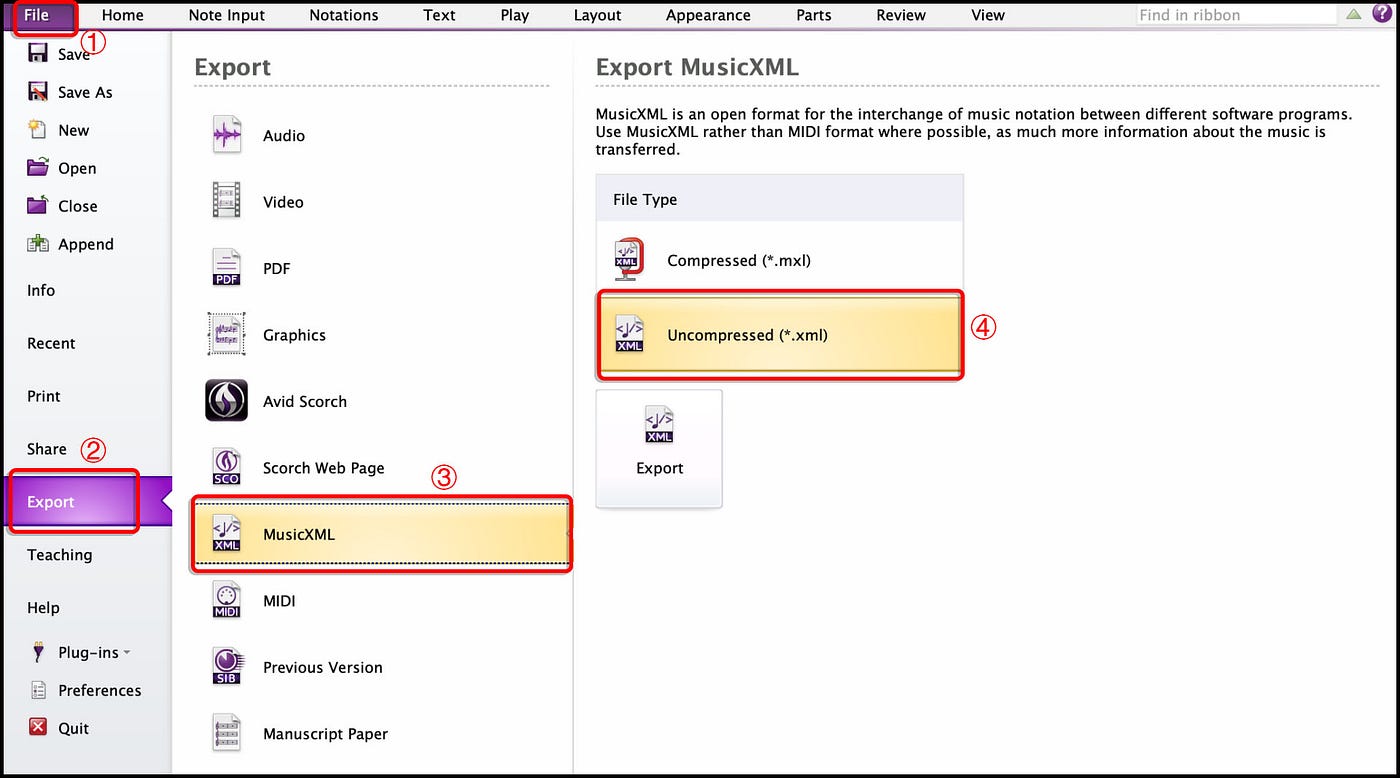Viewport: 1400px width, 778px height.
Task: Click the MIDI export icon
Action: [x=227, y=600]
